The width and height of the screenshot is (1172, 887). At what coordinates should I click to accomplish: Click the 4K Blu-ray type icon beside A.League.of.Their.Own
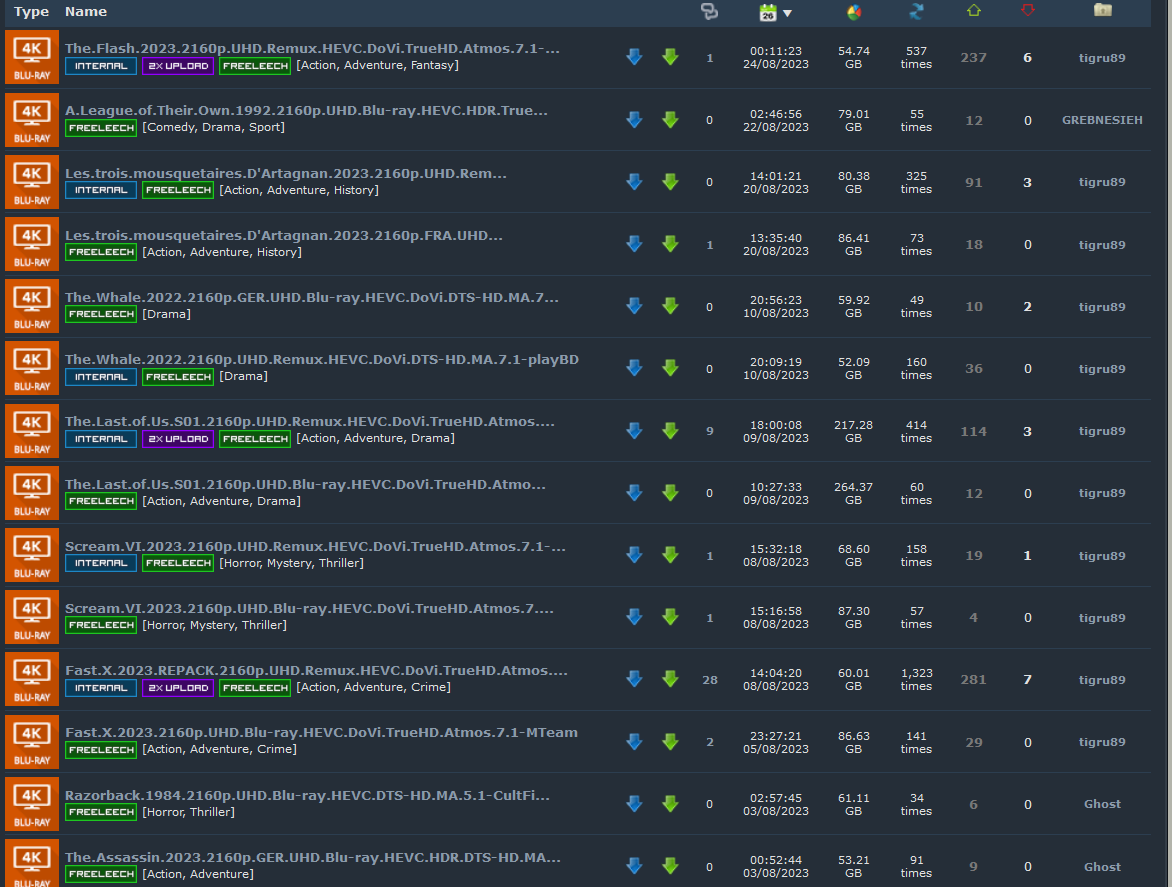tap(32, 120)
